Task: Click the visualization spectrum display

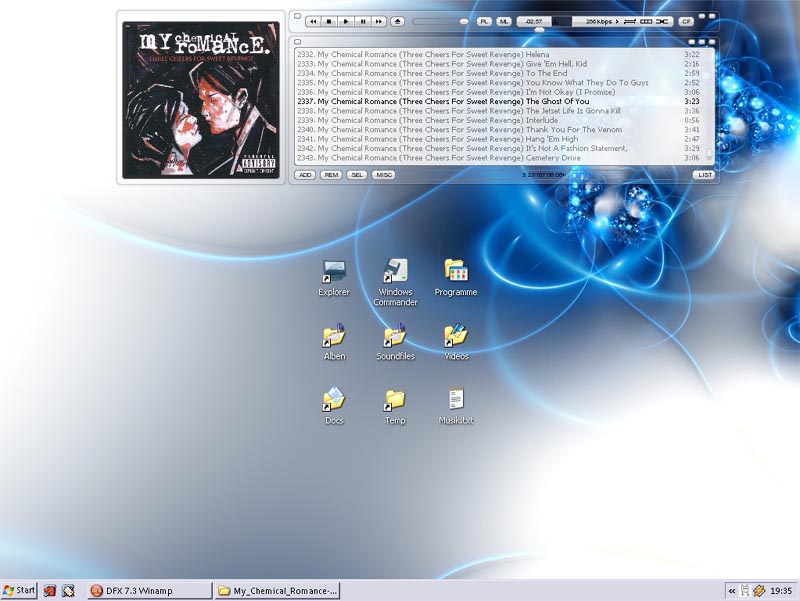Action: [x=562, y=21]
